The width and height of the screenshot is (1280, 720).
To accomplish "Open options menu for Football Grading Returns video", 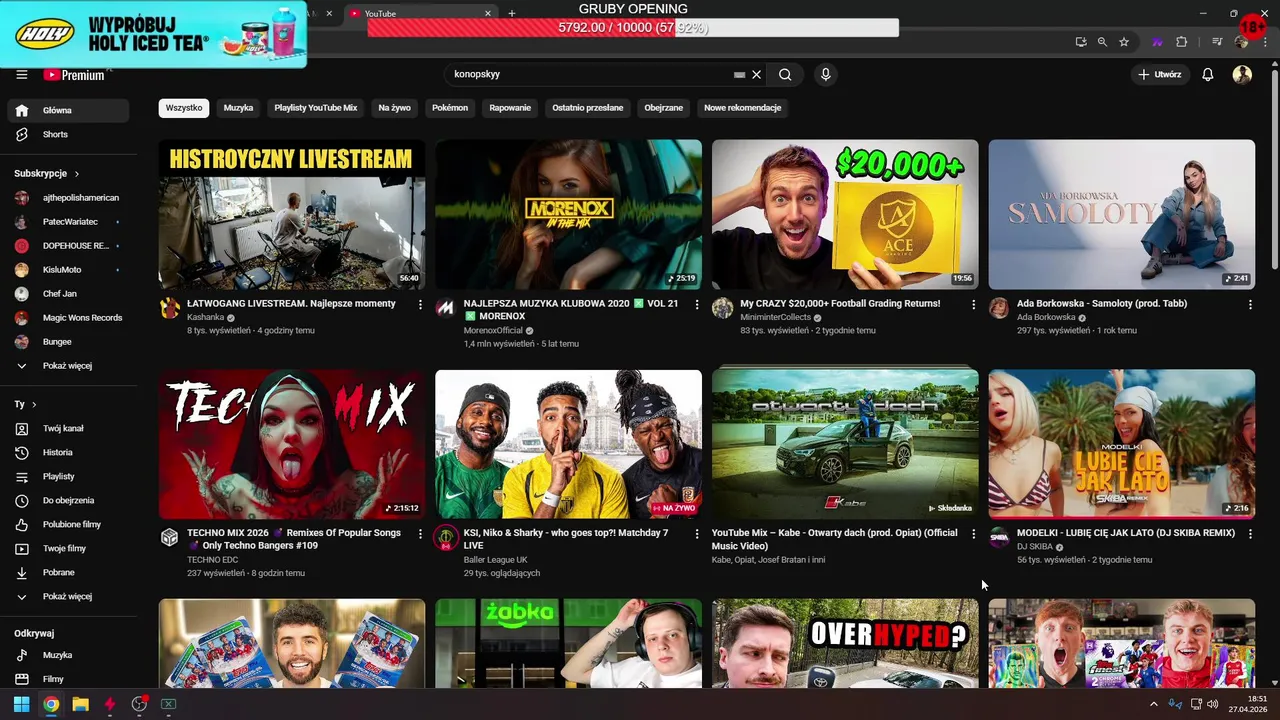I will click(974, 305).
